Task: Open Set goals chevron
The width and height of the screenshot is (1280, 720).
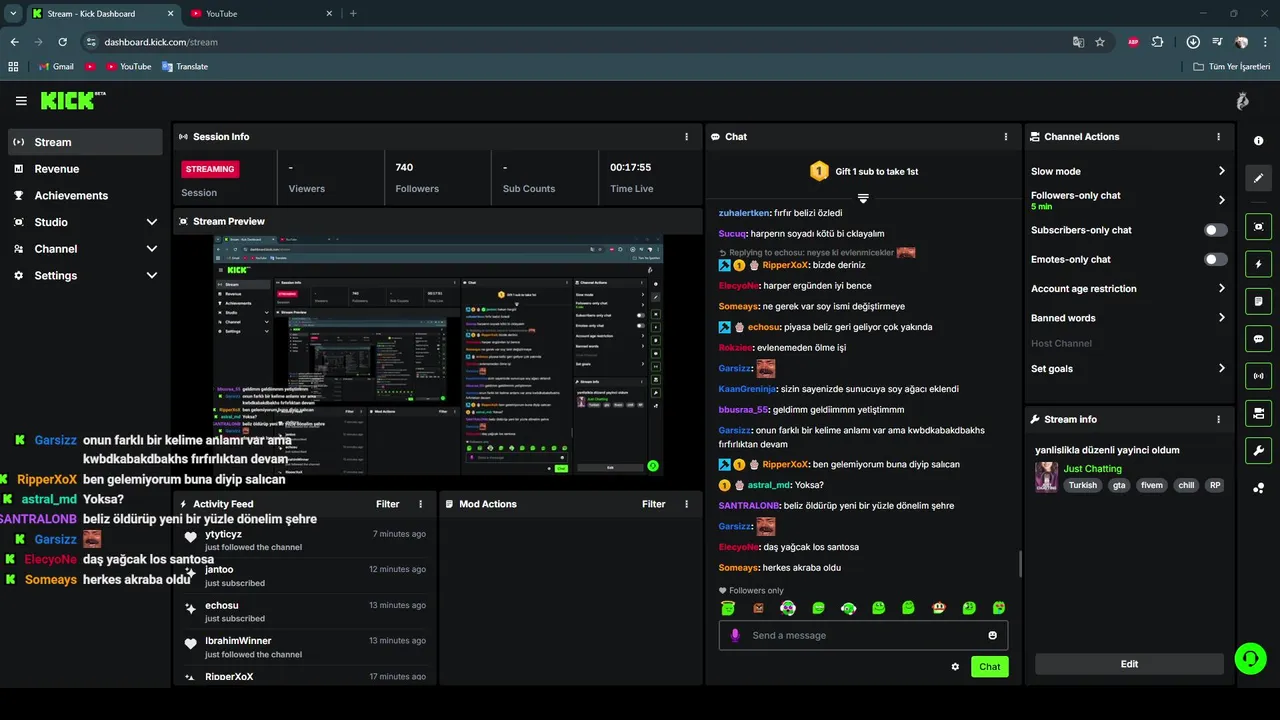Action: [x=1221, y=369]
